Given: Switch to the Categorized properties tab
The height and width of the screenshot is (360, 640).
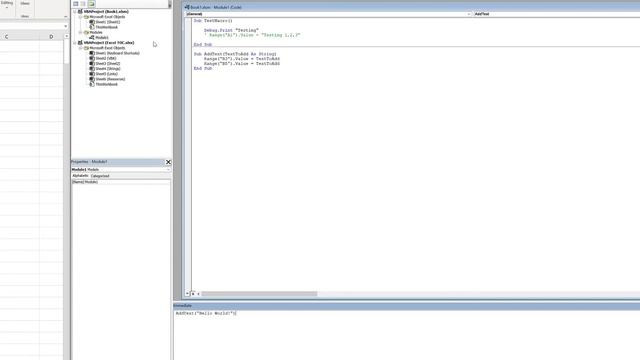Looking at the screenshot, I should pos(100,176).
